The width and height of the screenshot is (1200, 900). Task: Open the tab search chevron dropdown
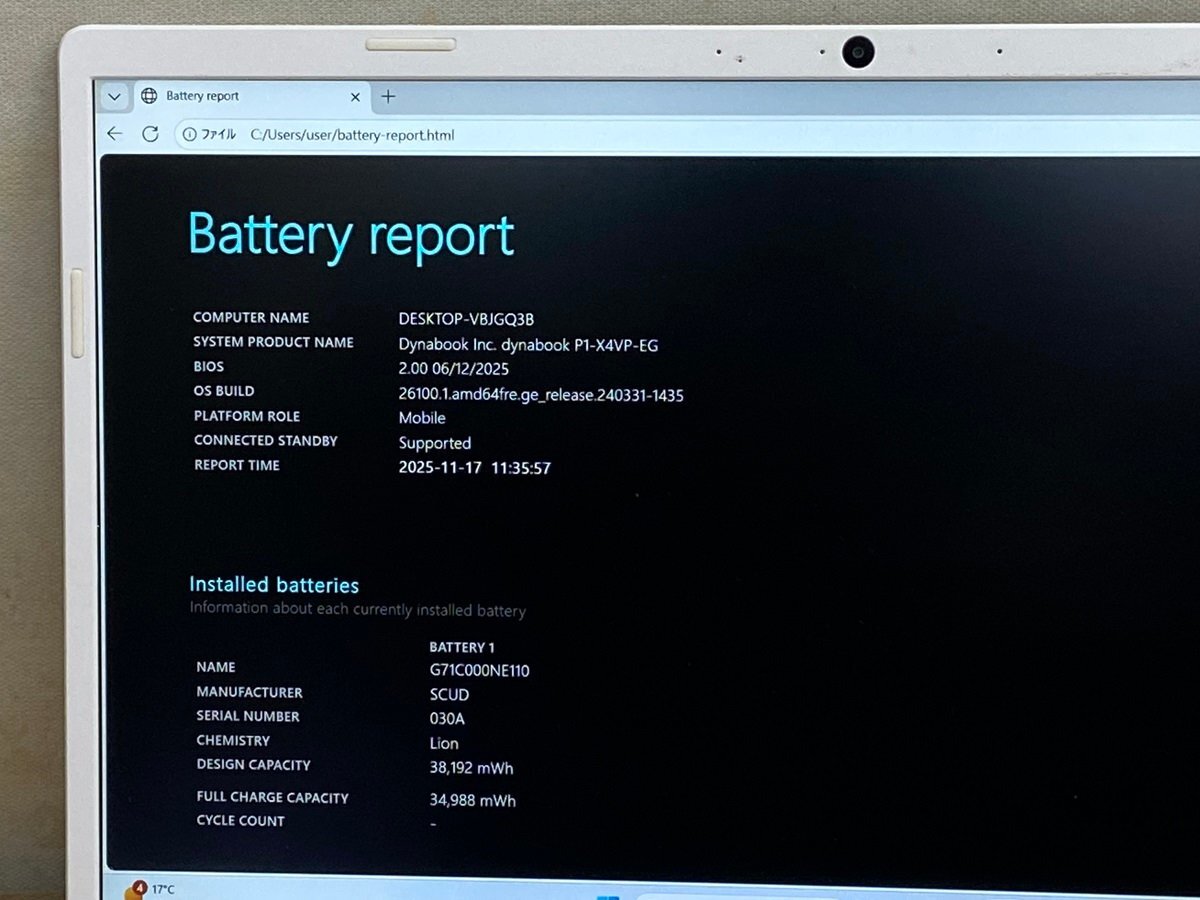(114, 96)
